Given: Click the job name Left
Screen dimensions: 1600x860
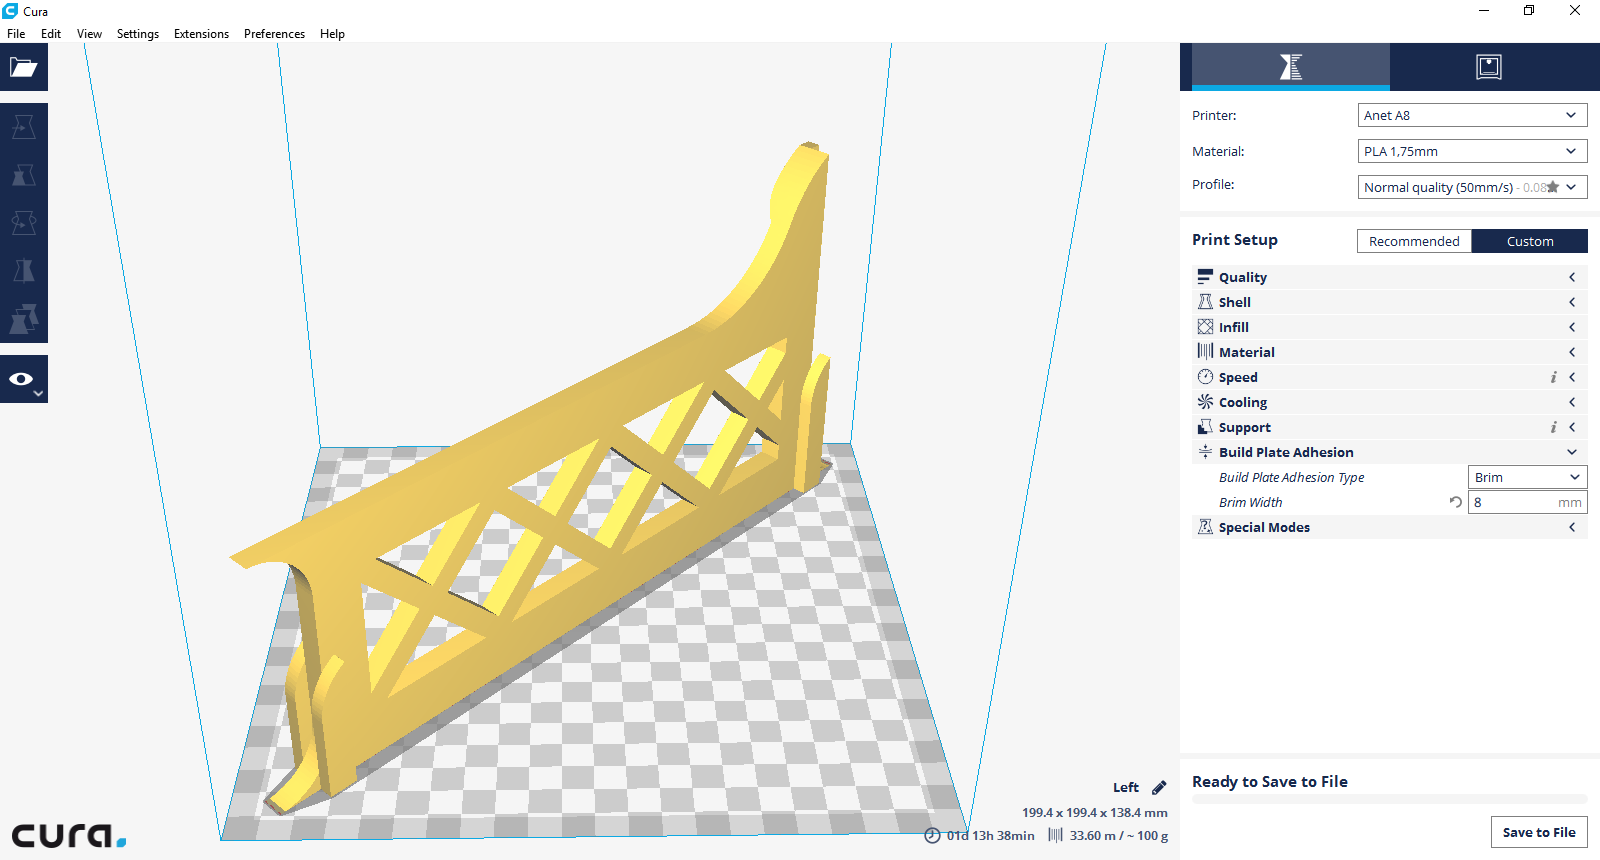Looking at the screenshot, I should [1126, 787].
